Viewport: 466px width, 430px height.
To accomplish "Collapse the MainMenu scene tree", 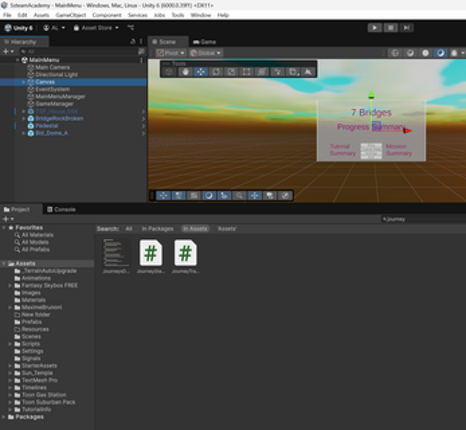I will click(x=17, y=60).
